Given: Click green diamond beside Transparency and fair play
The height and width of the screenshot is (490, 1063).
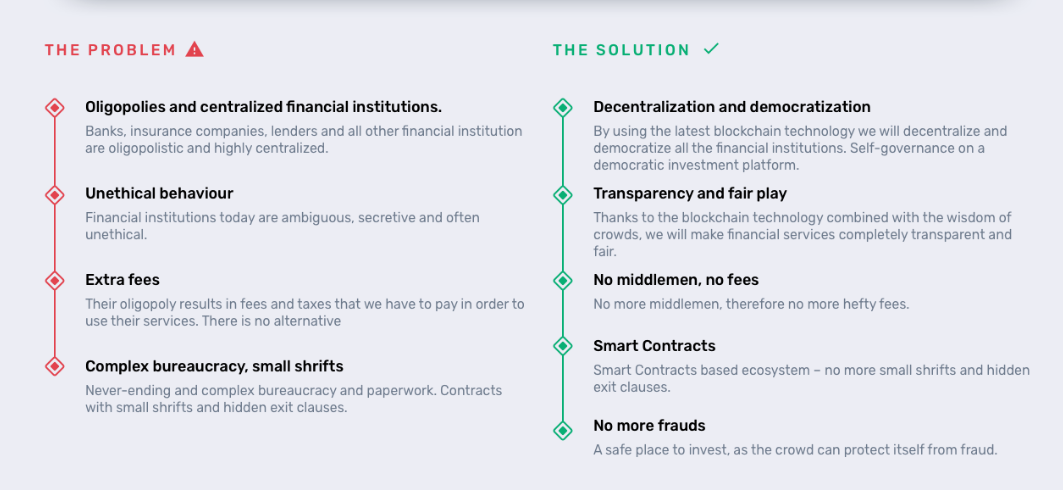Looking at the screenshot, I should (x=563, y=195).
